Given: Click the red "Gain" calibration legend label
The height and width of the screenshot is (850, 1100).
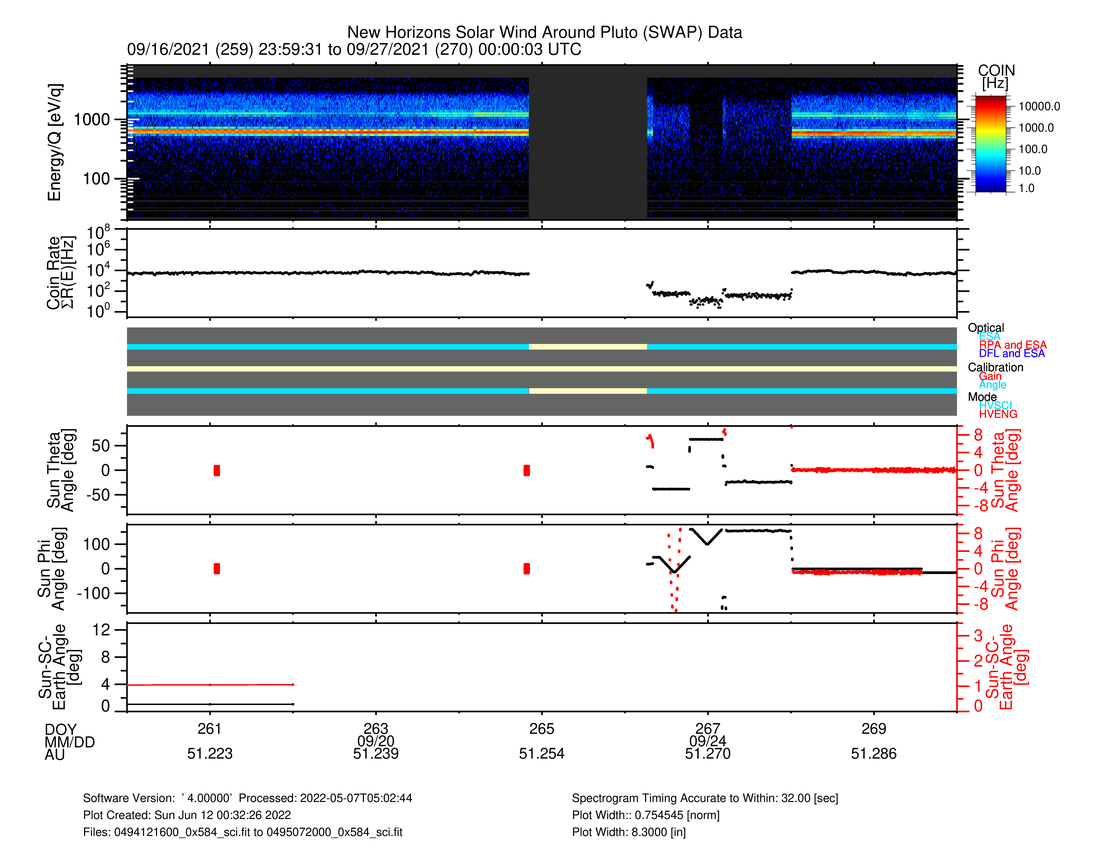Looking at the screenshot, I should point(994,376).
